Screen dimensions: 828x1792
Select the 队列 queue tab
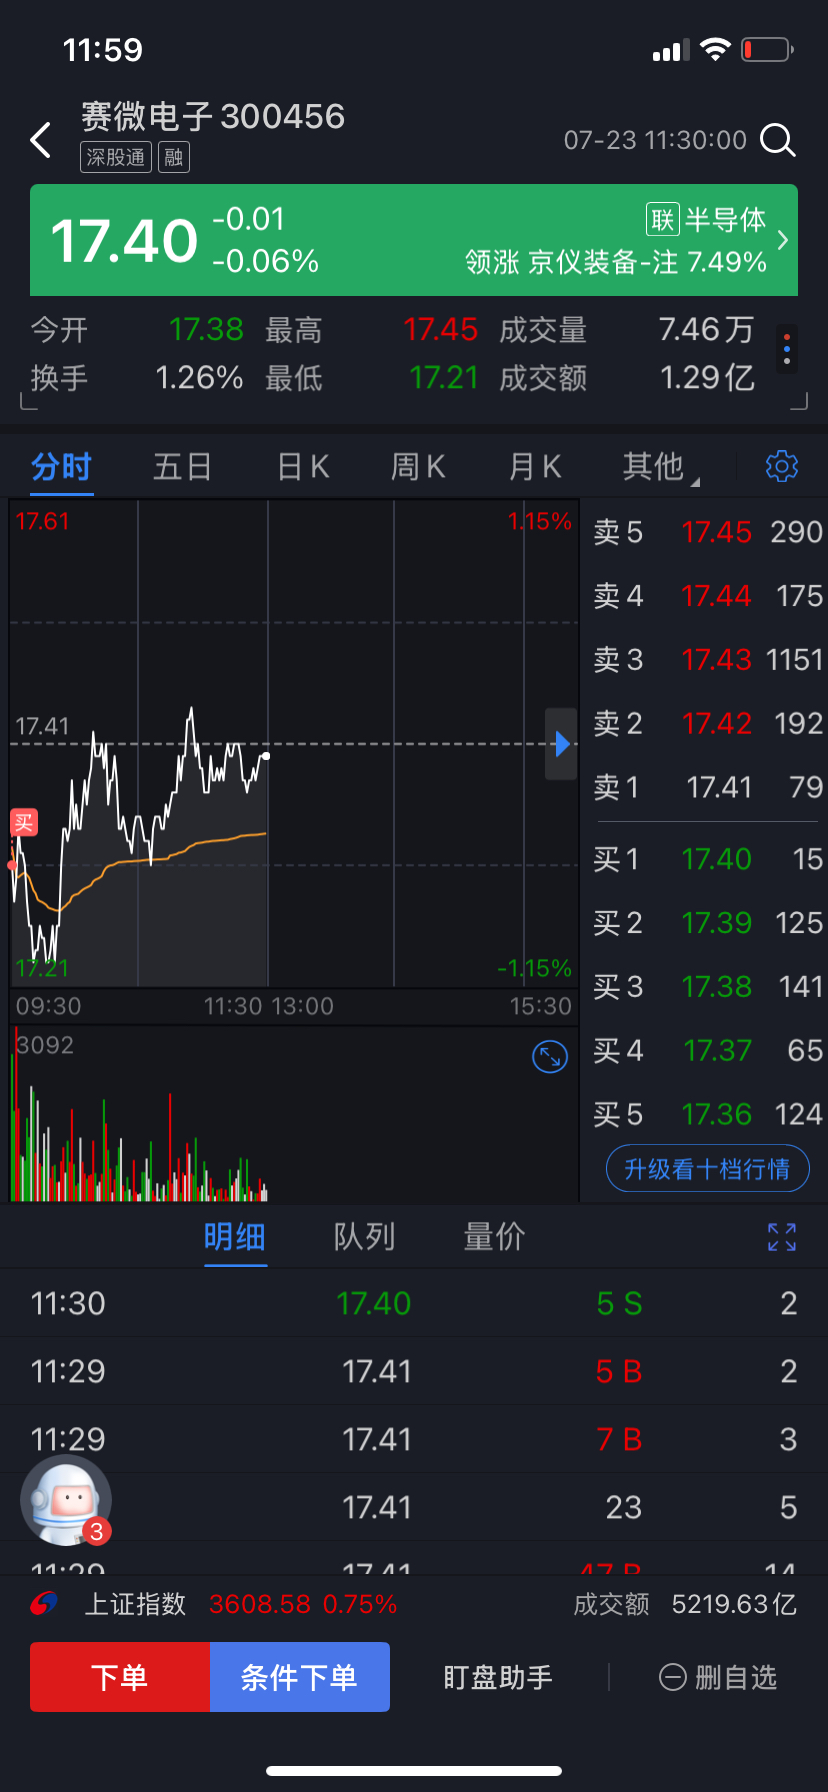(x=365, y=1237)
